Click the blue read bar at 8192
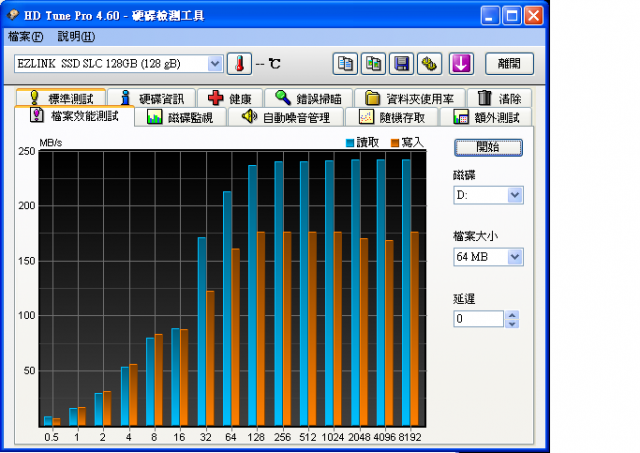 click(x=406, y=293)
